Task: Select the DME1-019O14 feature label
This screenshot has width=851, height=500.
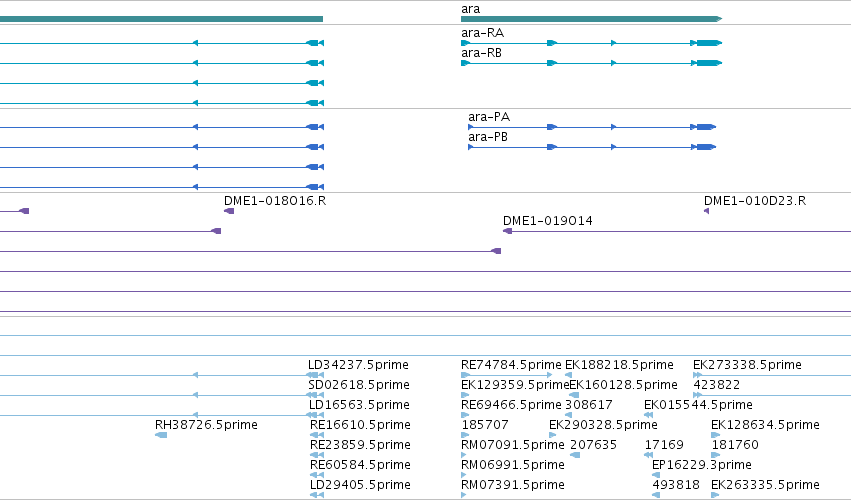Action: point(548,221)
